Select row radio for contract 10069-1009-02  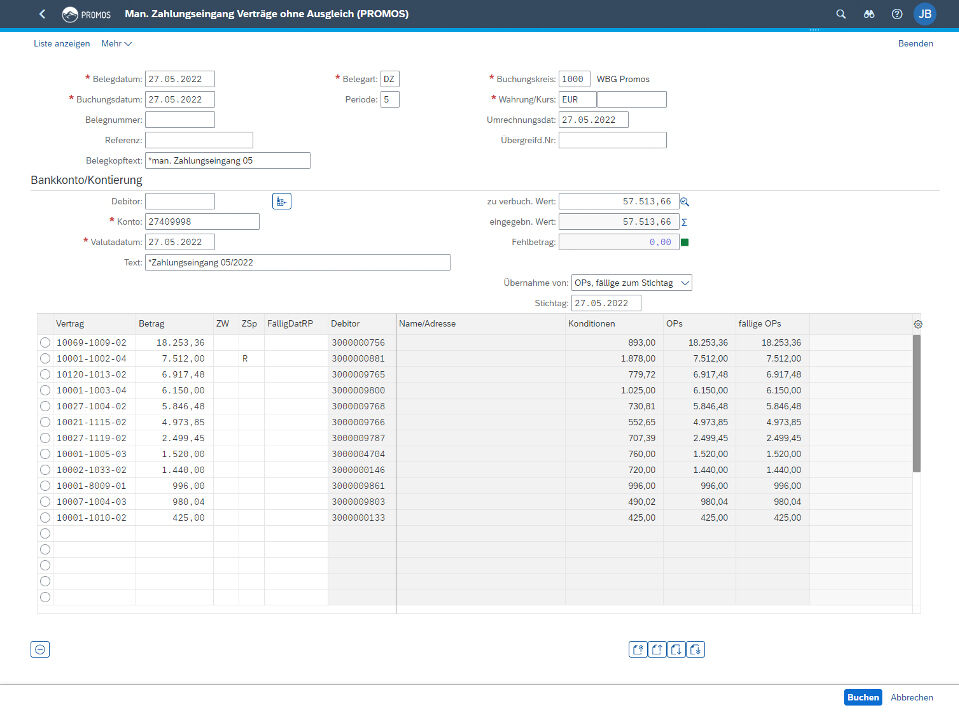44,342
